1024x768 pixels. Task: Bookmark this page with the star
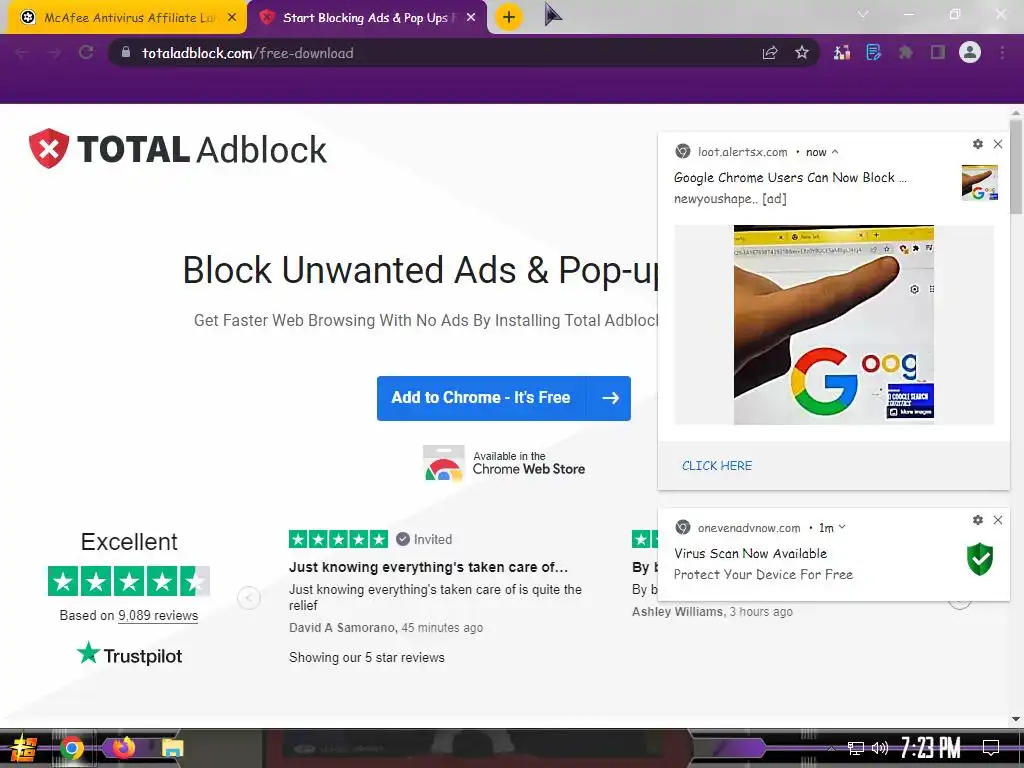pos(802,53)
